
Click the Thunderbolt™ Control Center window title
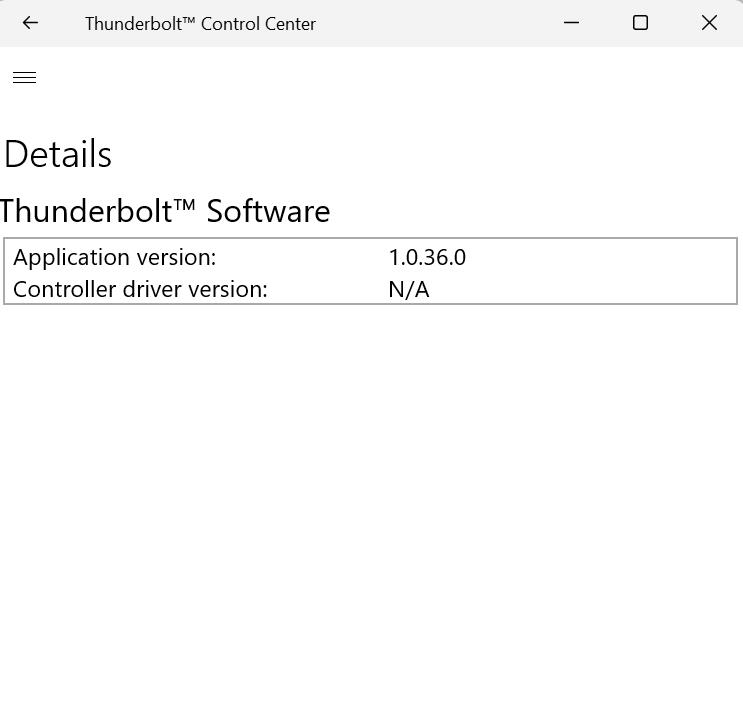(200, 24)
